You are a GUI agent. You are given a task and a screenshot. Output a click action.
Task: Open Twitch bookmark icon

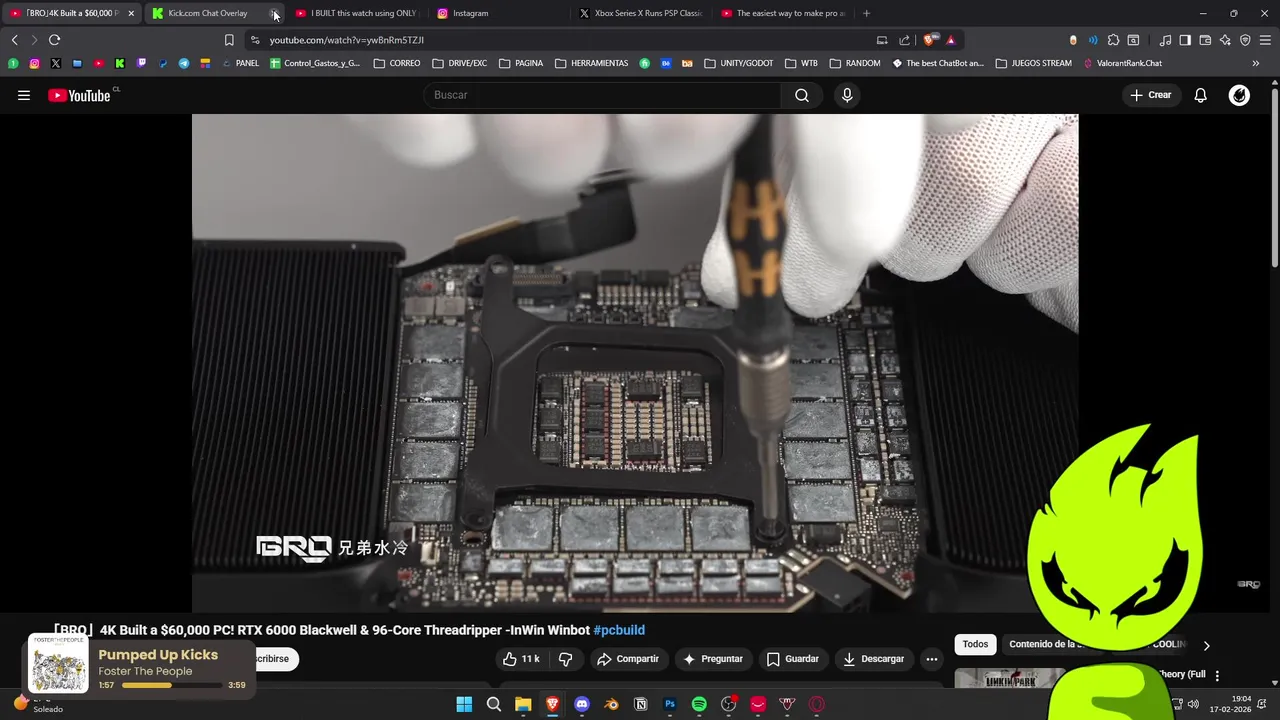(141, 63)
